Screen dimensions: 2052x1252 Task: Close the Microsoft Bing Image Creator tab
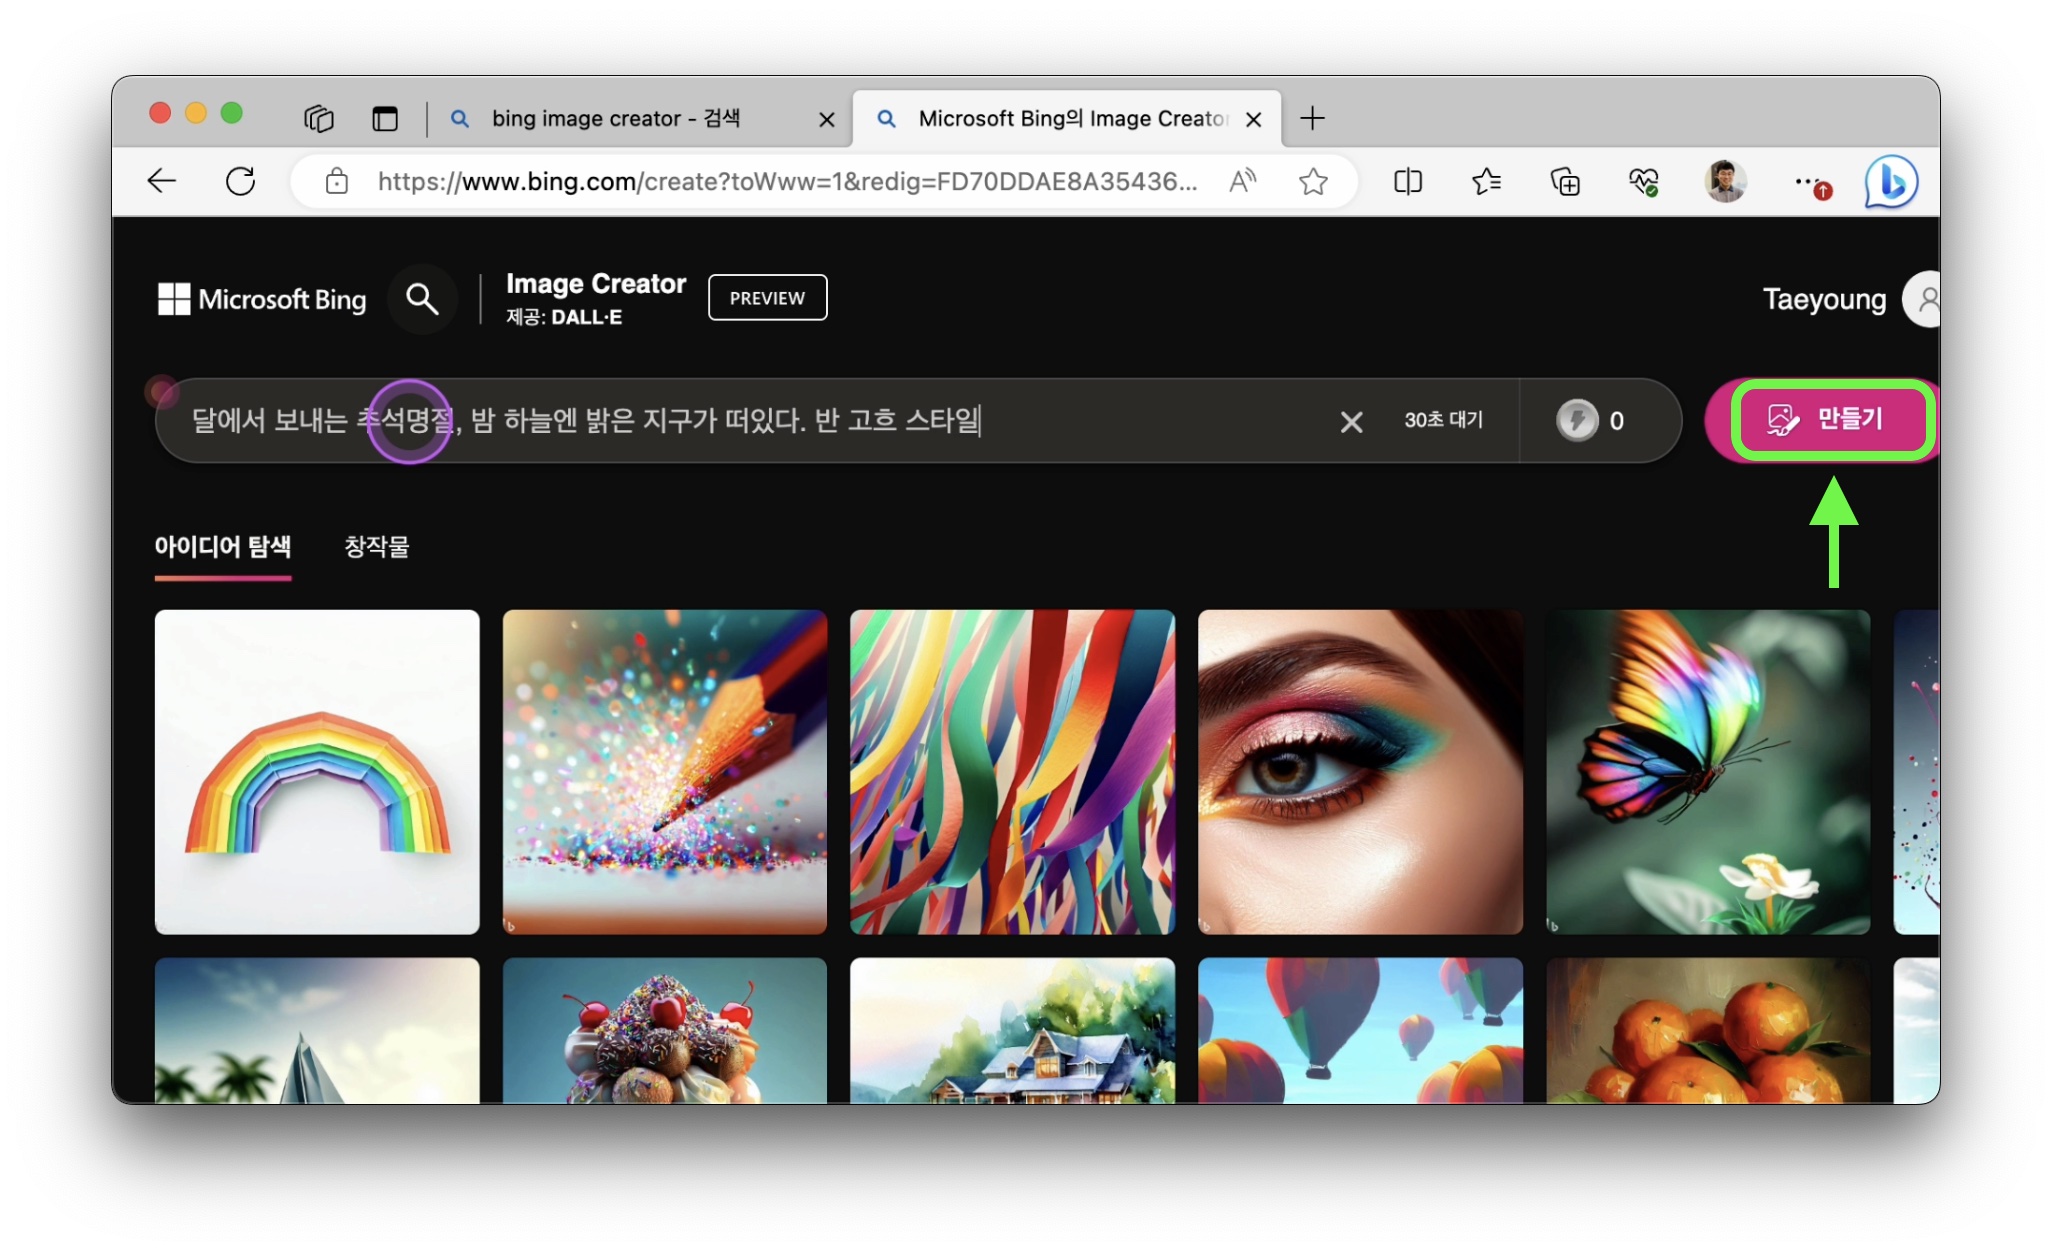click(1253, 119)
